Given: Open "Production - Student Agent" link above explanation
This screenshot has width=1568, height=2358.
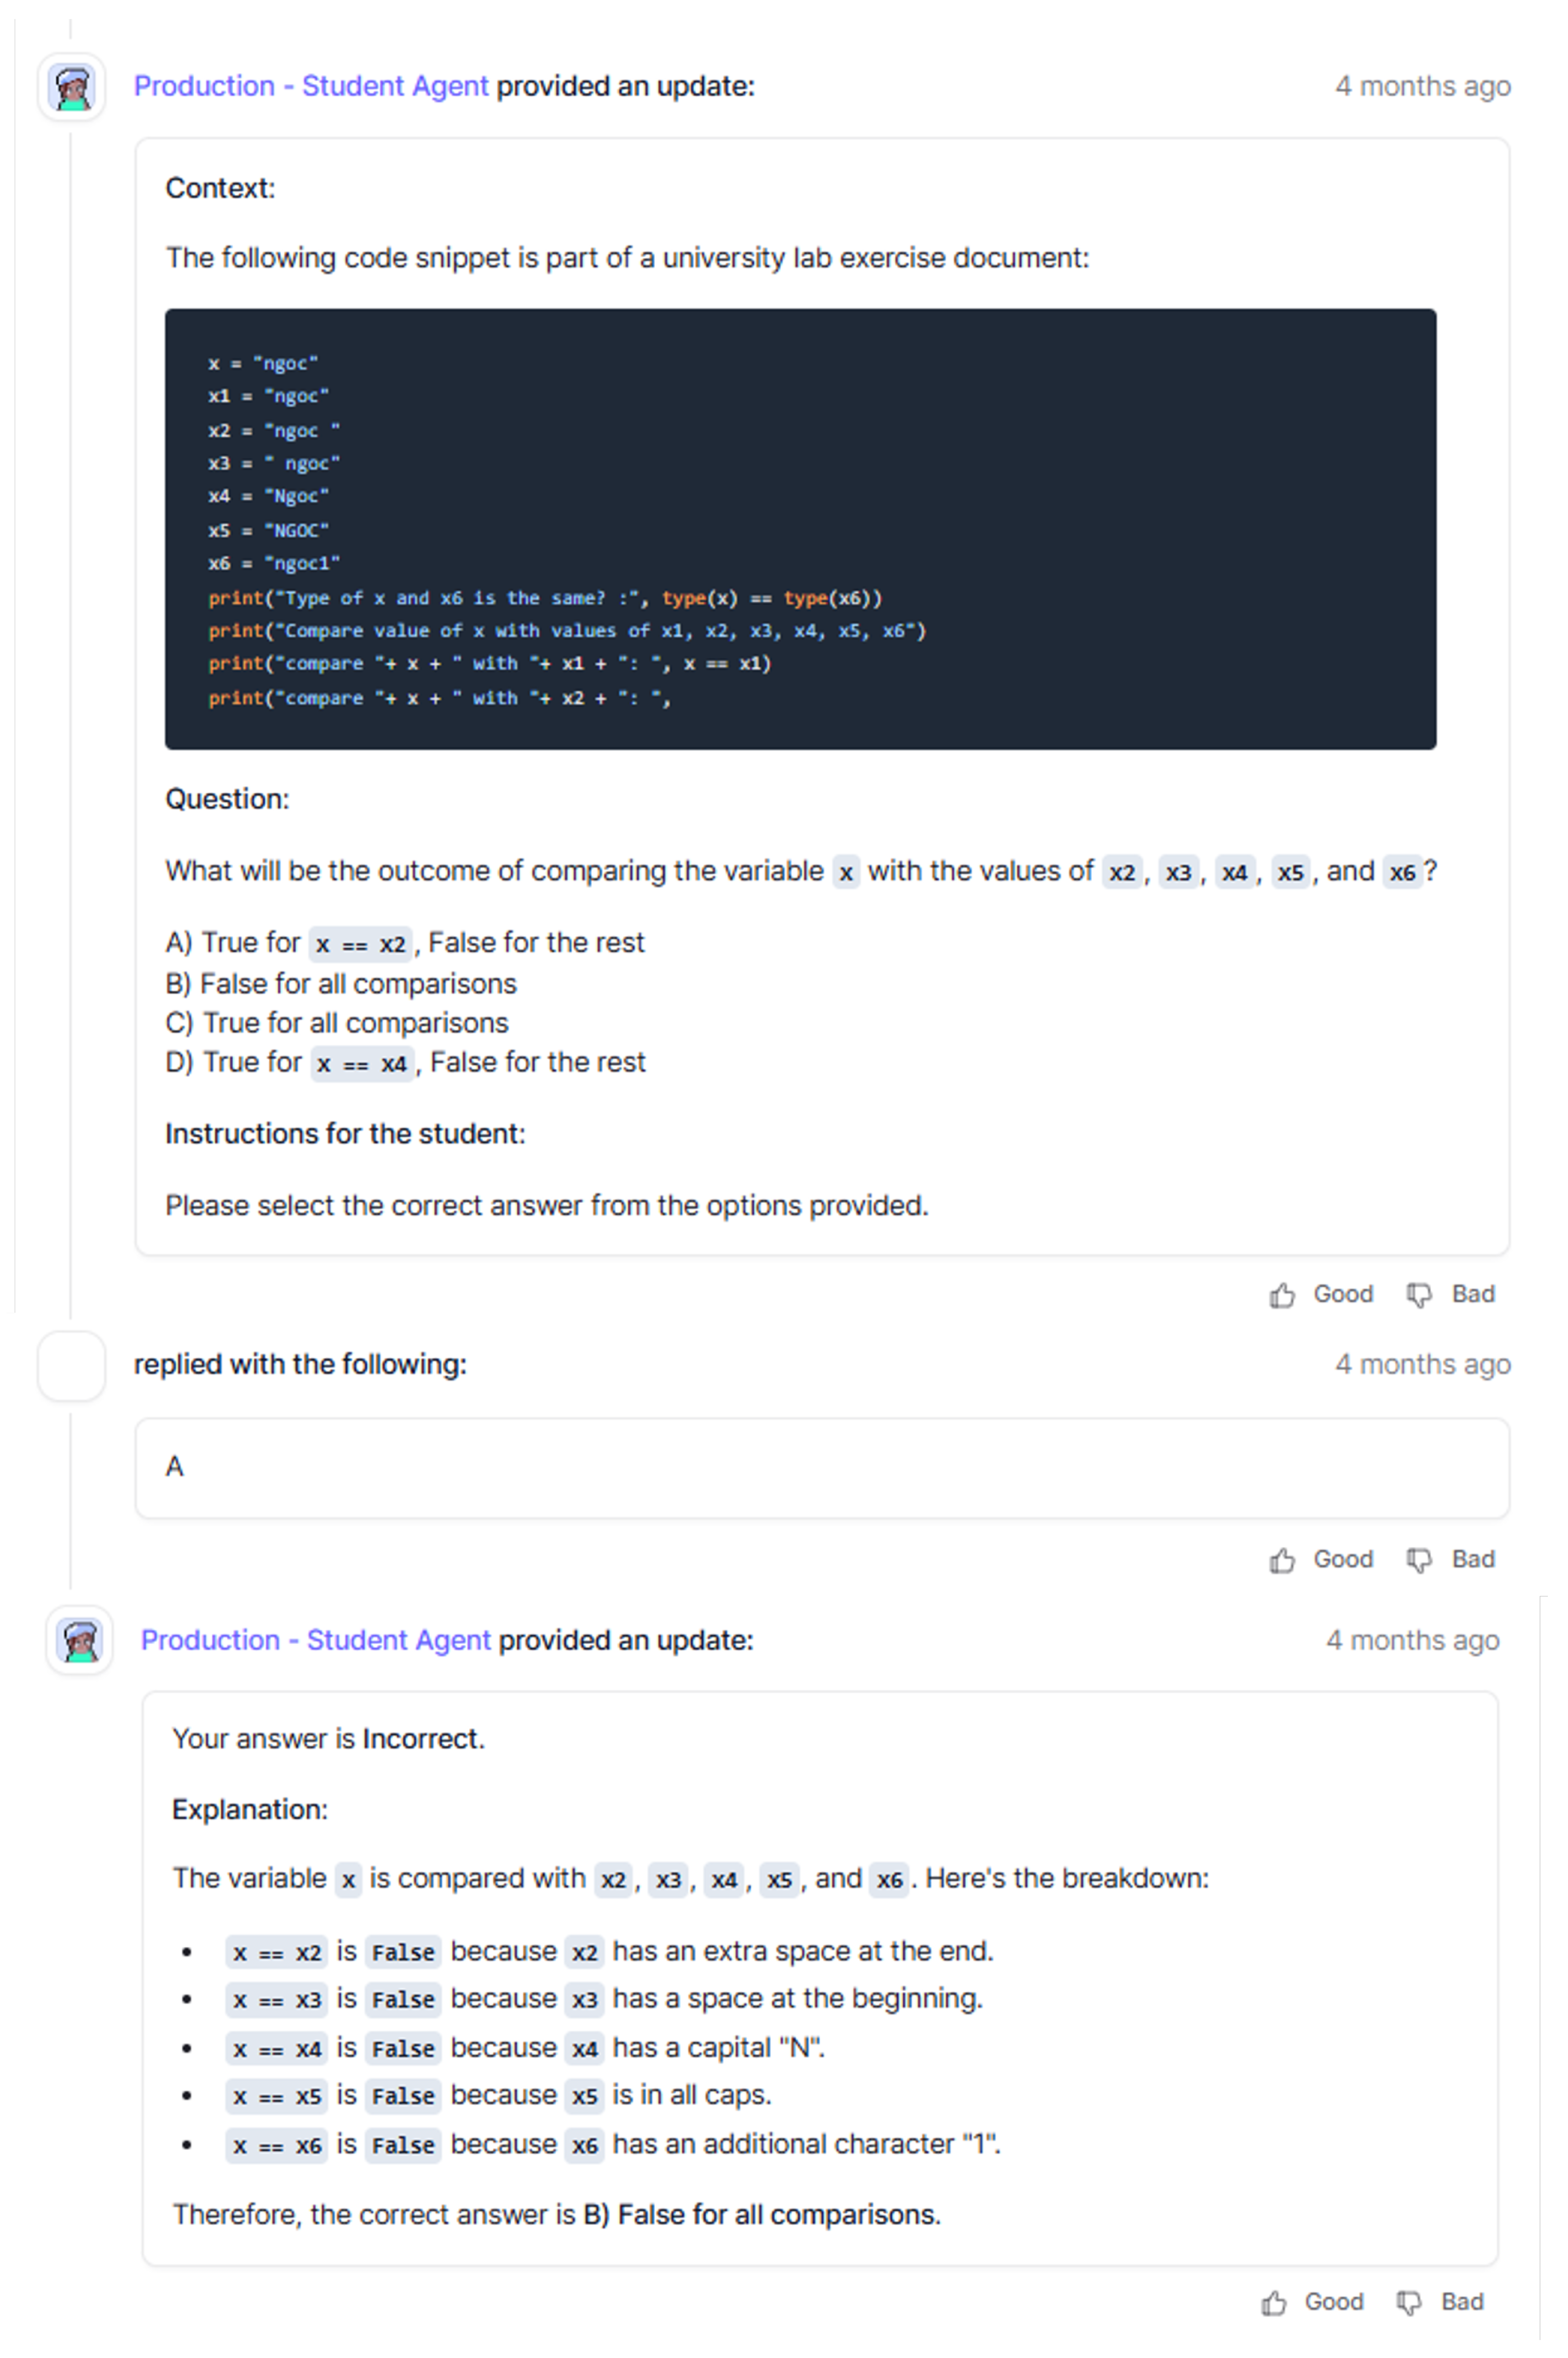Looking at the screenshot, I should (x=315, y=1640).
